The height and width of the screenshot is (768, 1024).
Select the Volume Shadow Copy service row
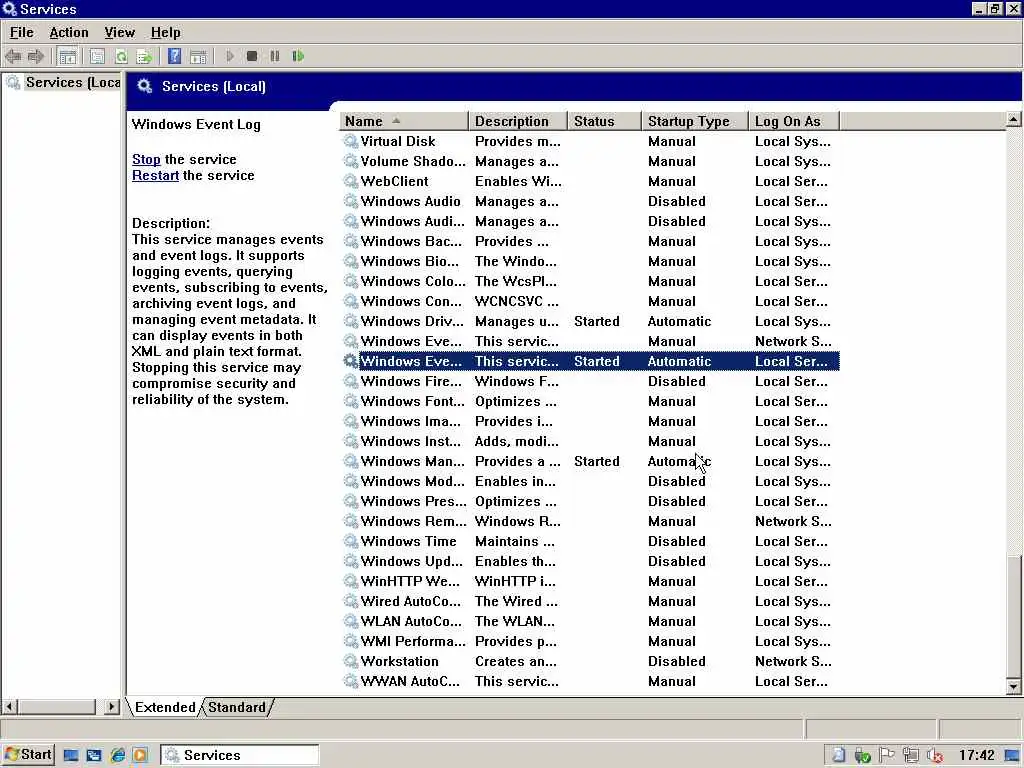tap(590, 161)
